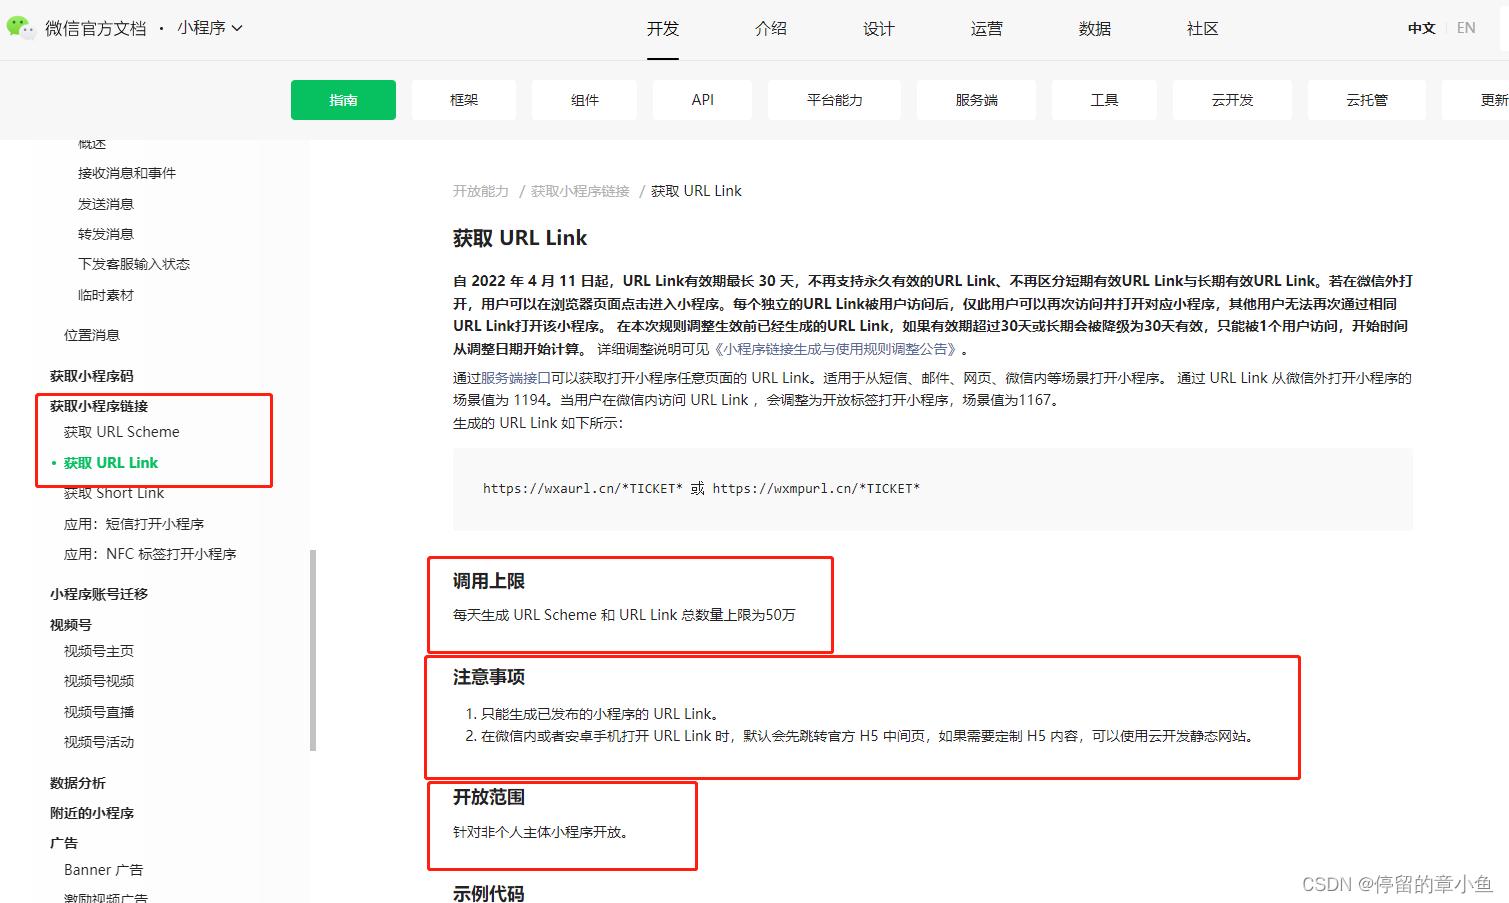Screen dimensions: 1509x903
Task: Open 广告 sidebar section
Action: (x=64, y=843)
